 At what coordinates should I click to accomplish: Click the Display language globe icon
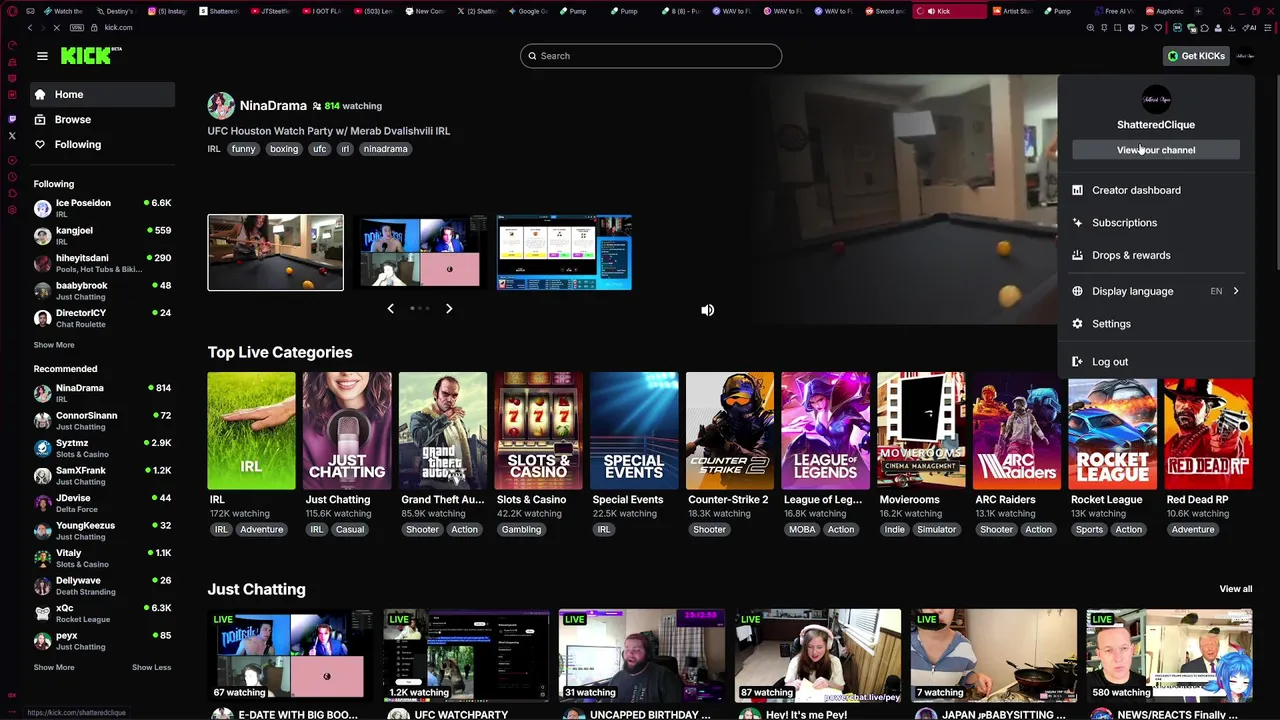click(1077, 291)
